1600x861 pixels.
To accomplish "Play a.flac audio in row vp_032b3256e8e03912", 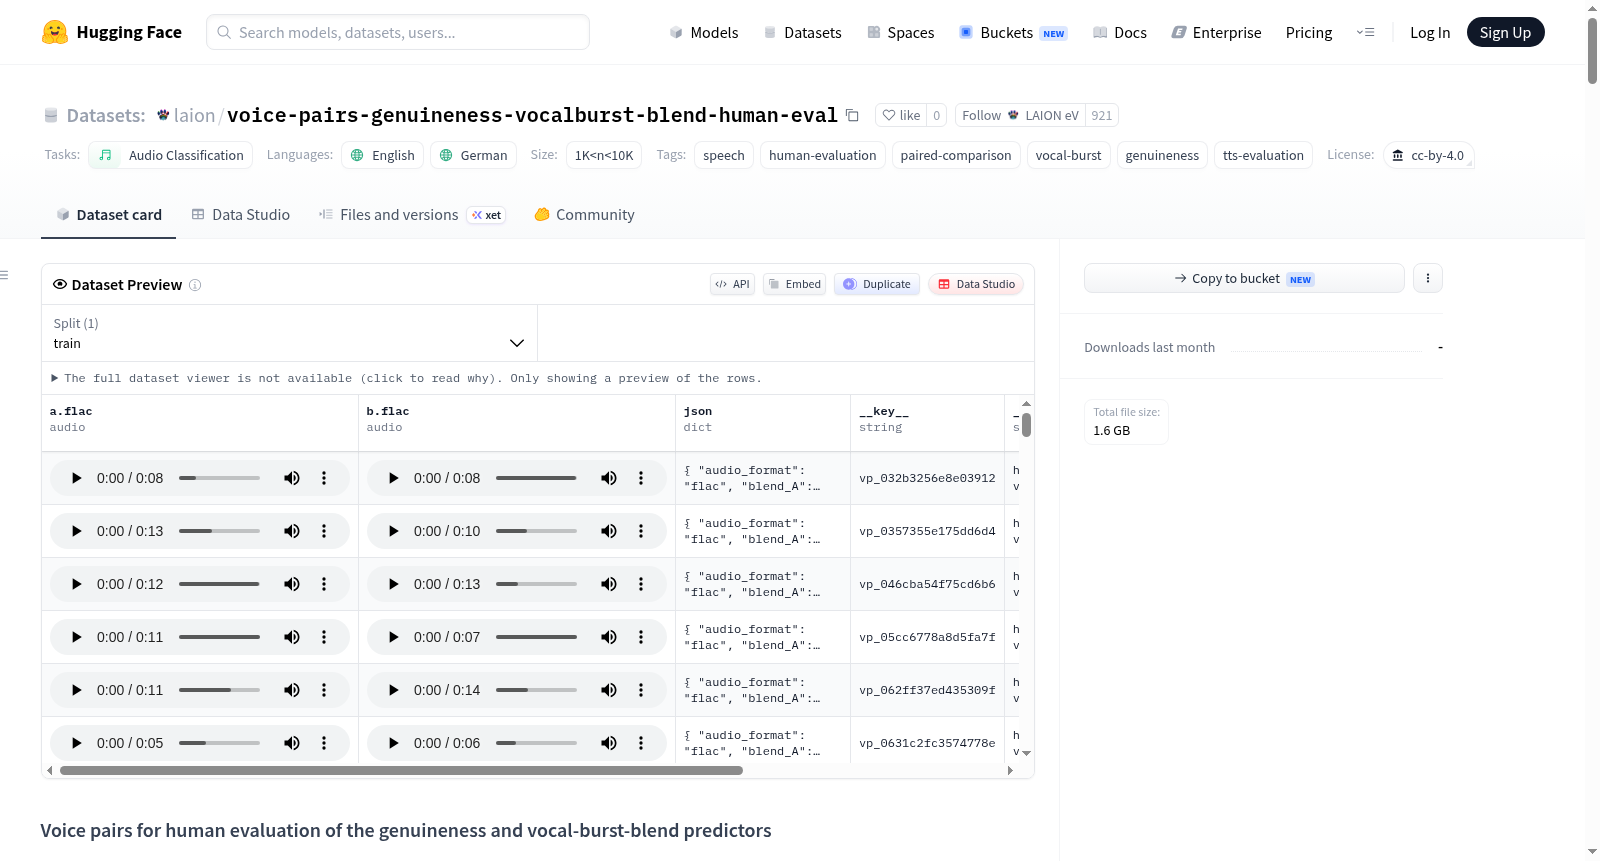I will point(76,478).
